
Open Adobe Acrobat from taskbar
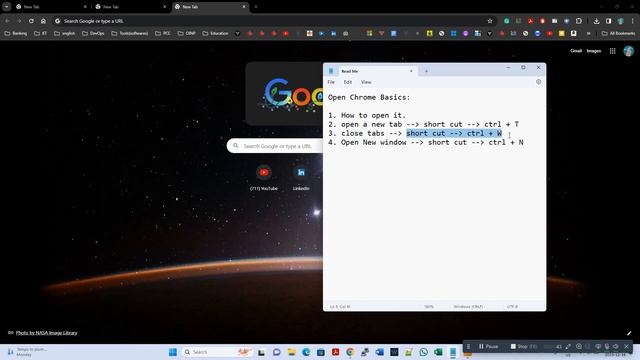(x=336, y=352)
